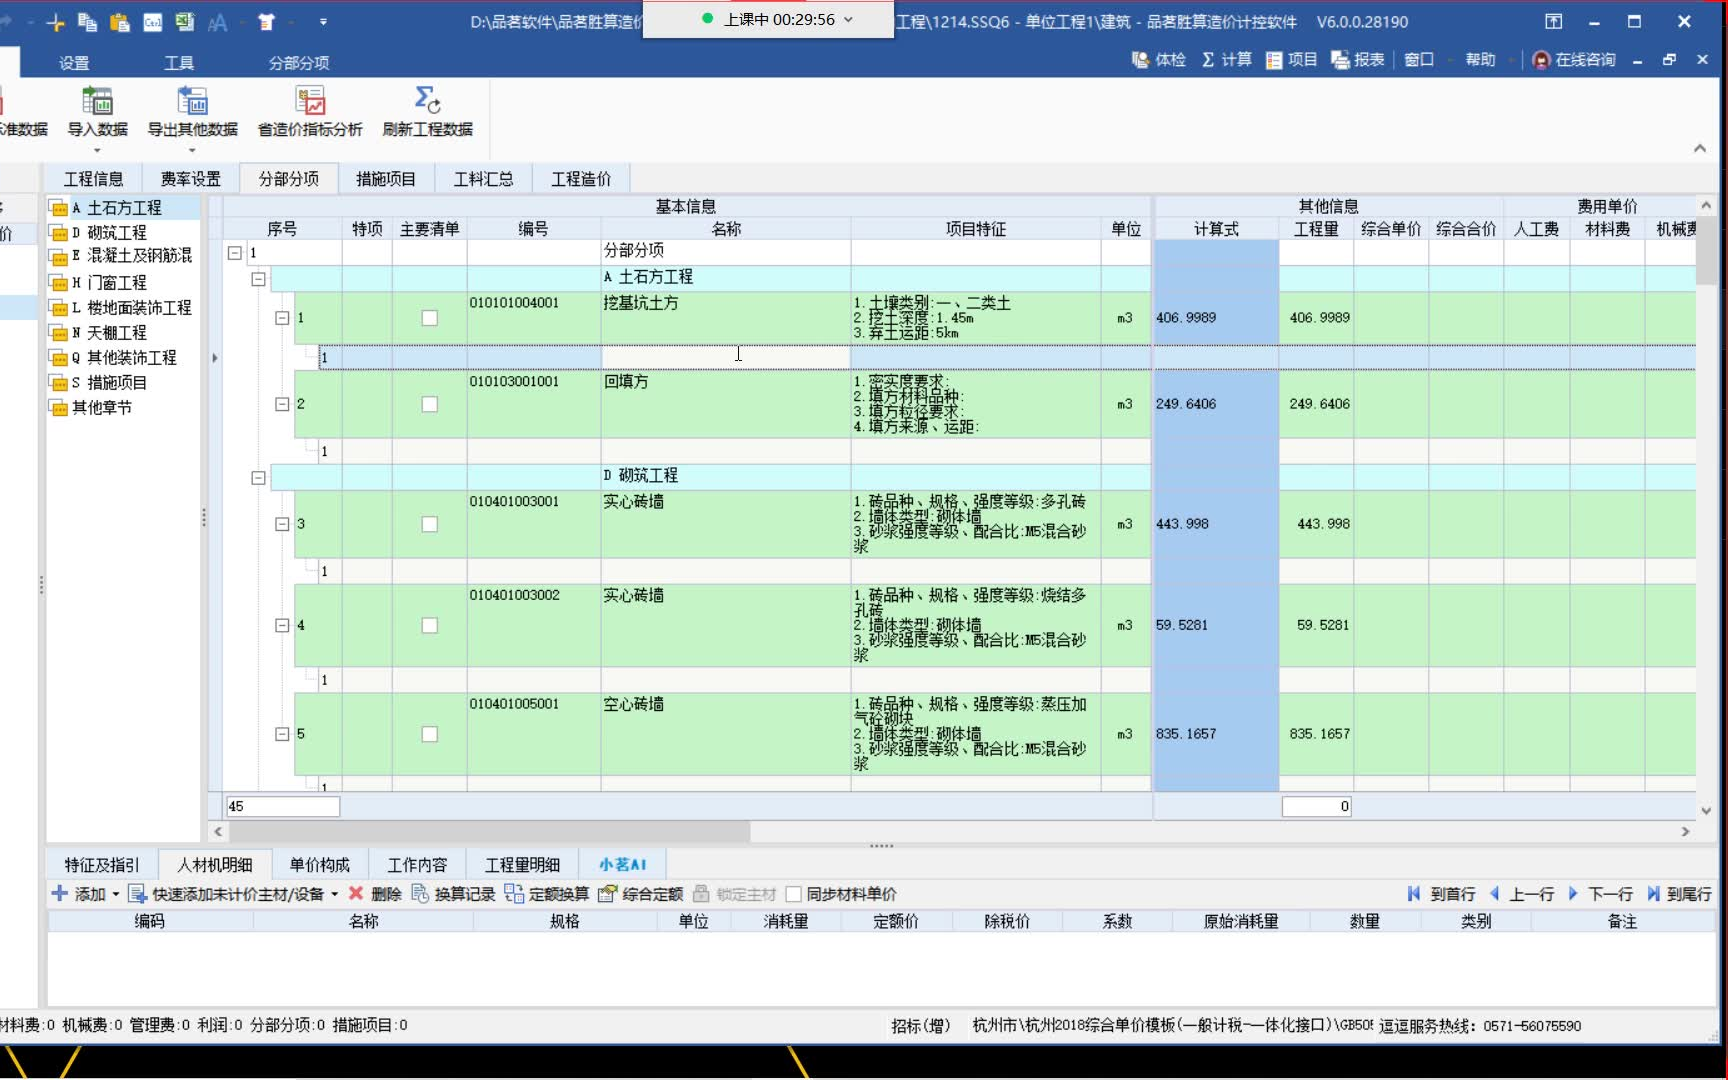Click 刷新工程数据 refresh icon
The height and width of the screenshot is (1080, 1728).
[427, 111]
